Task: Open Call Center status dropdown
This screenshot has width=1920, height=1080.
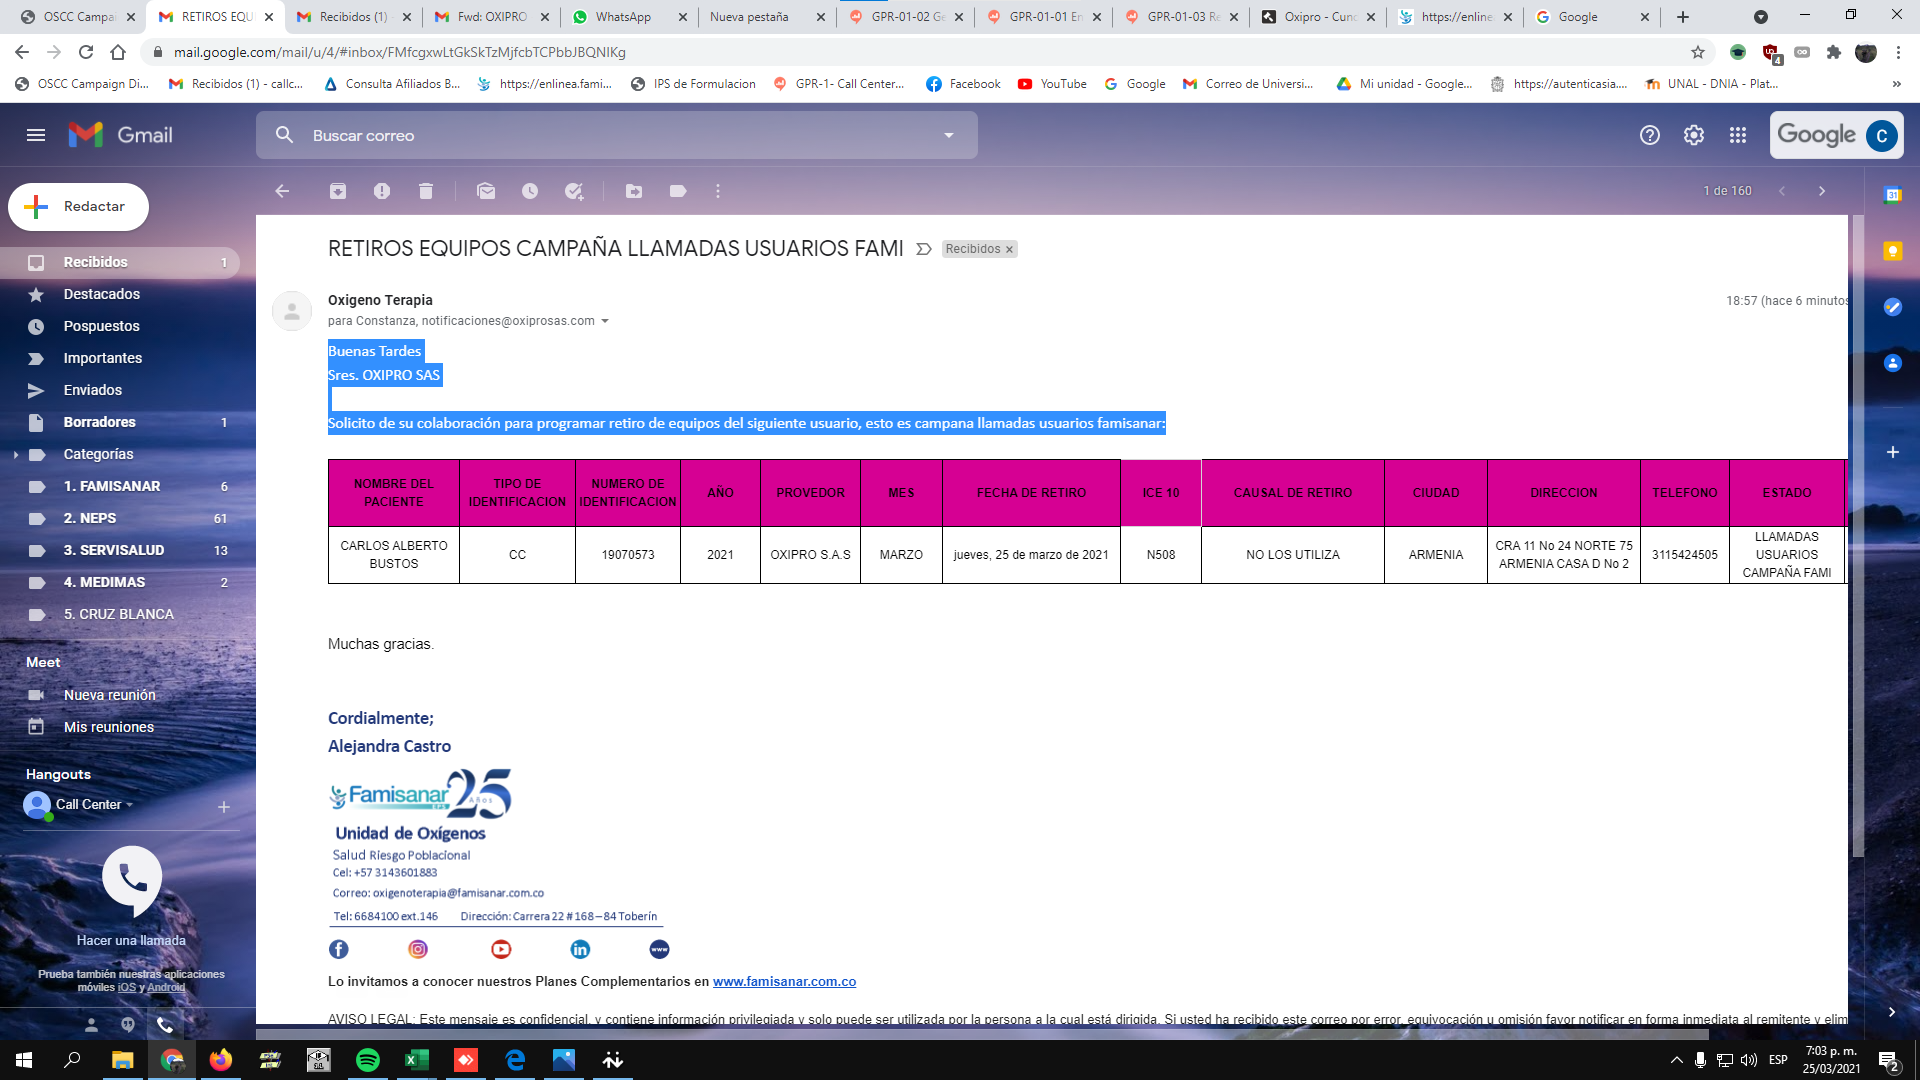Action: coord(129,804)
